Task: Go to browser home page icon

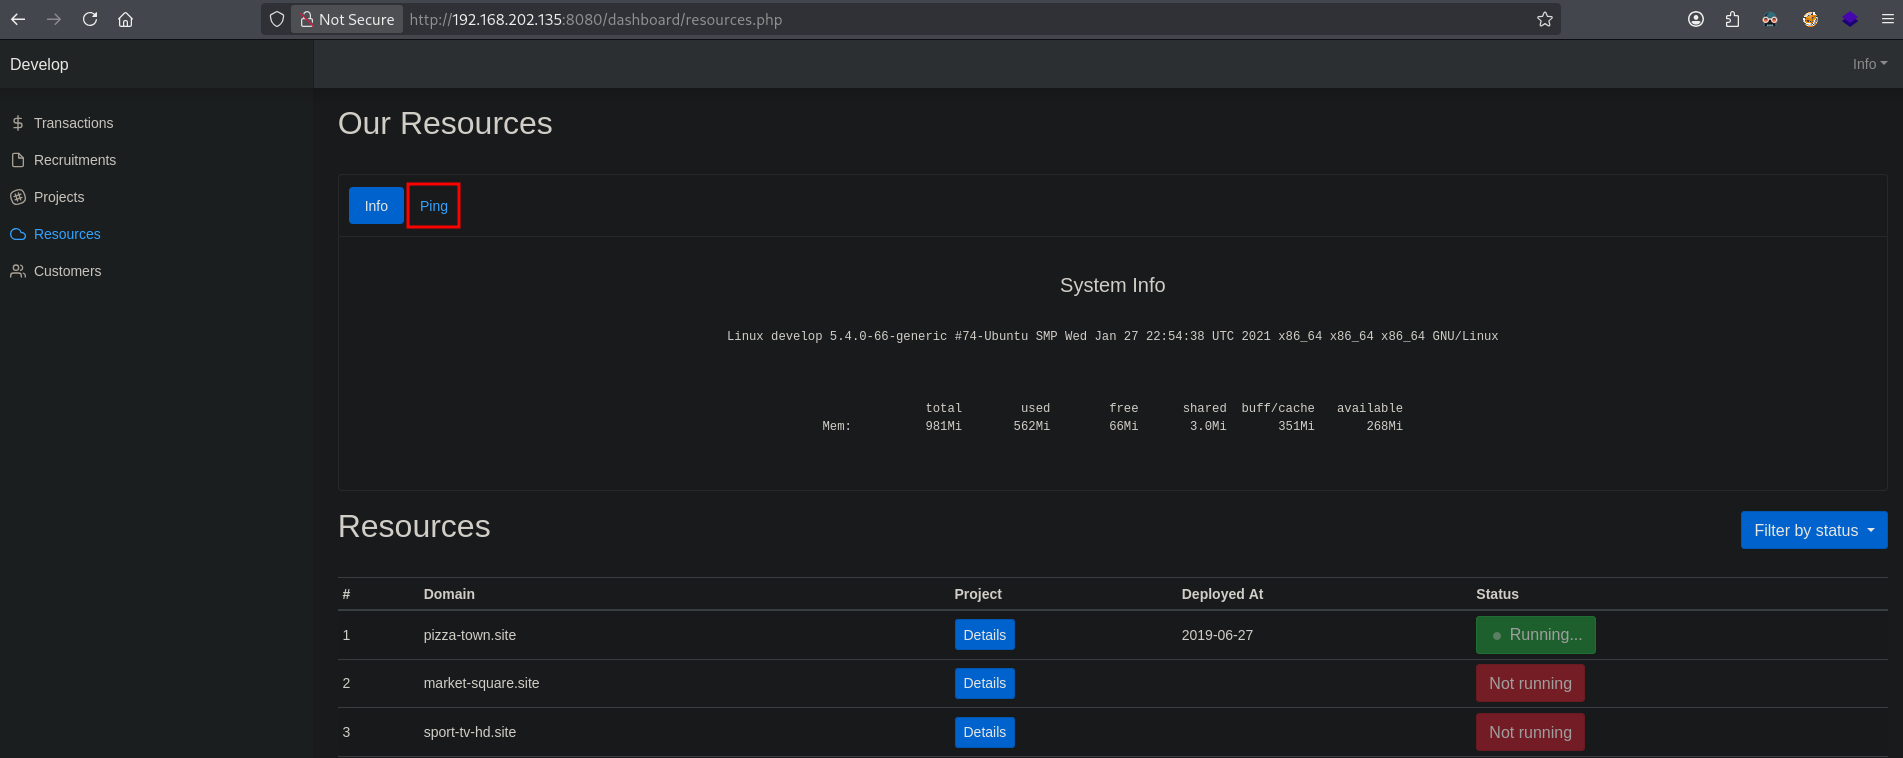Action: [x=125, y=19]
